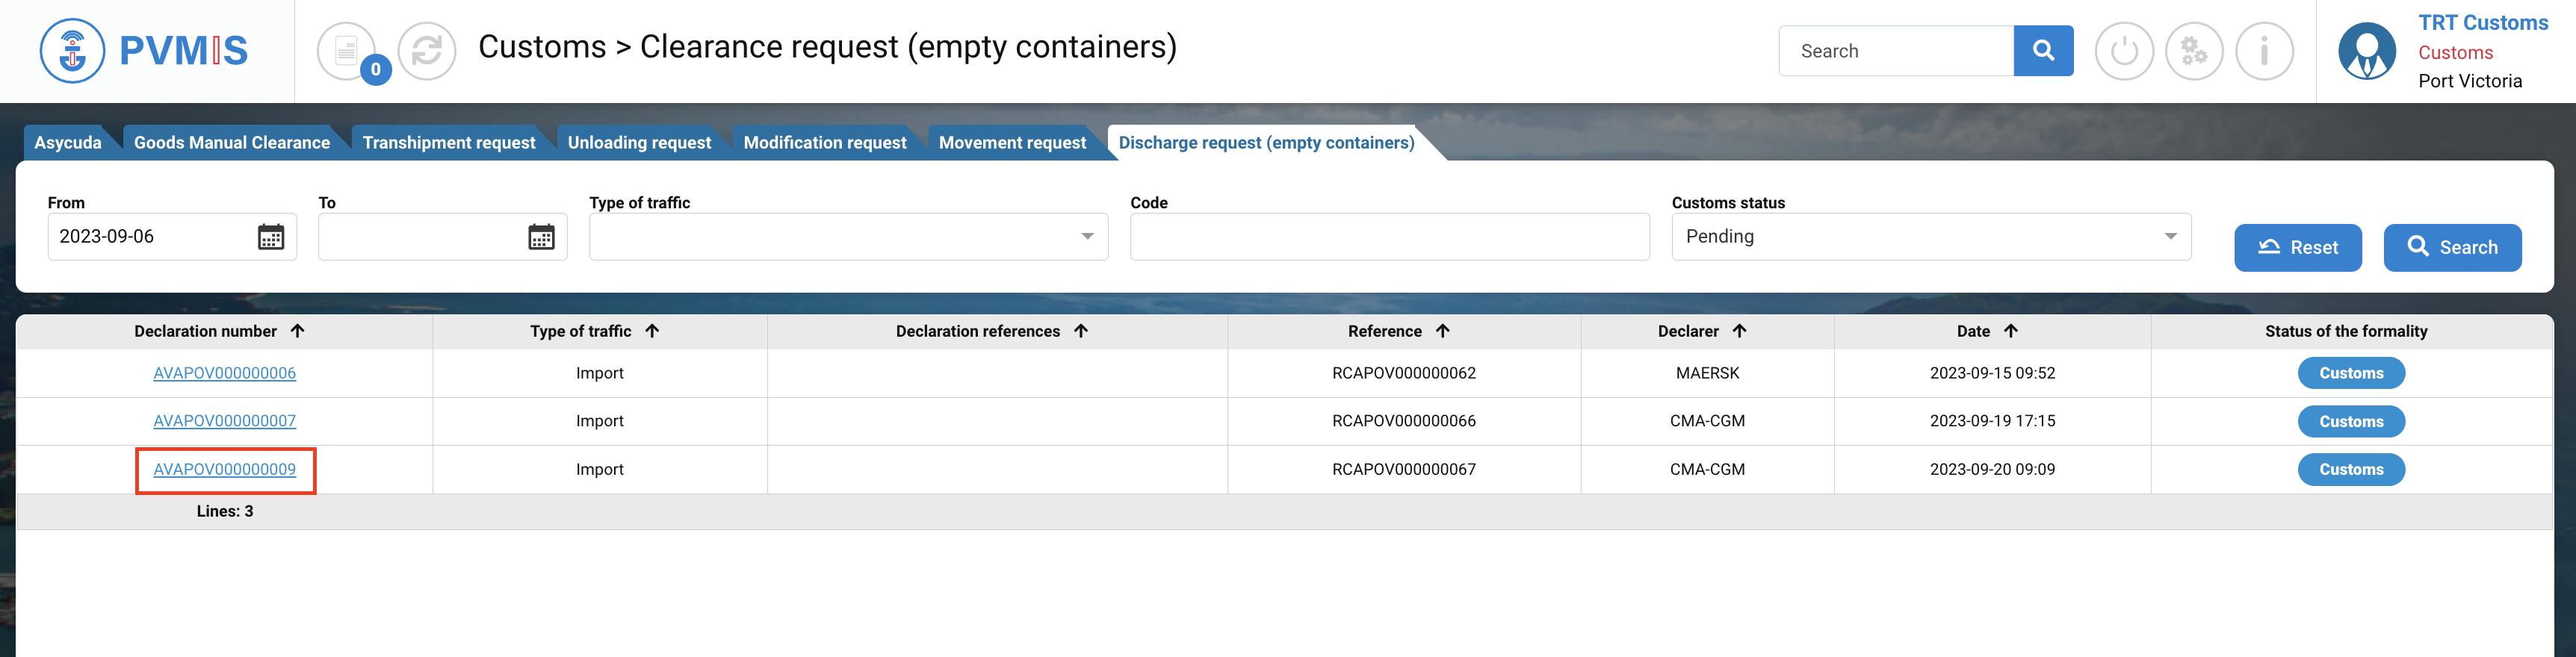
Task: Click the Code input field
Action: [1389, 237]
